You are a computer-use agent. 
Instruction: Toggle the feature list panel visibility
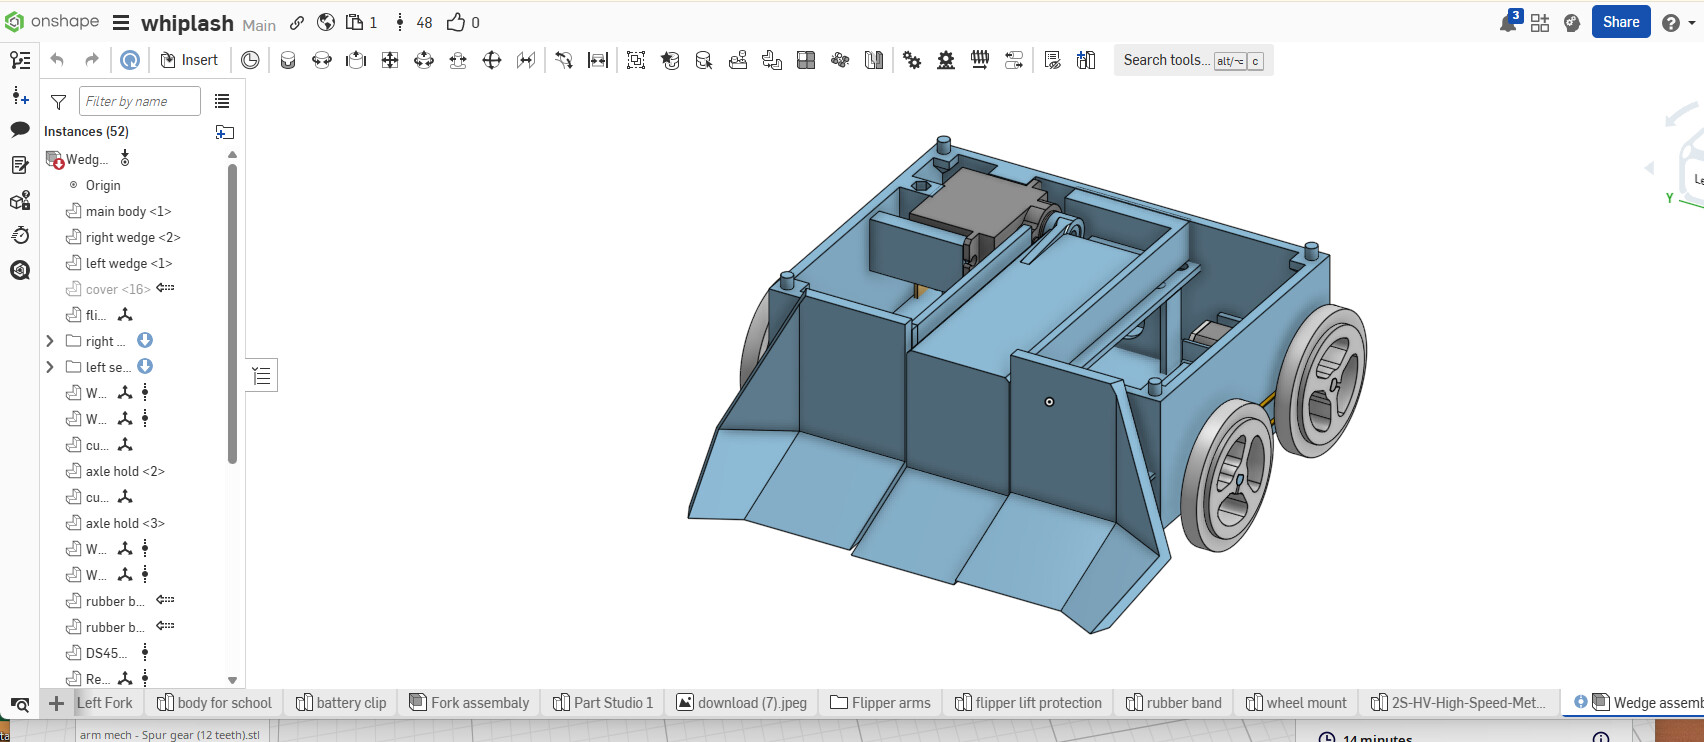(262, 376)
